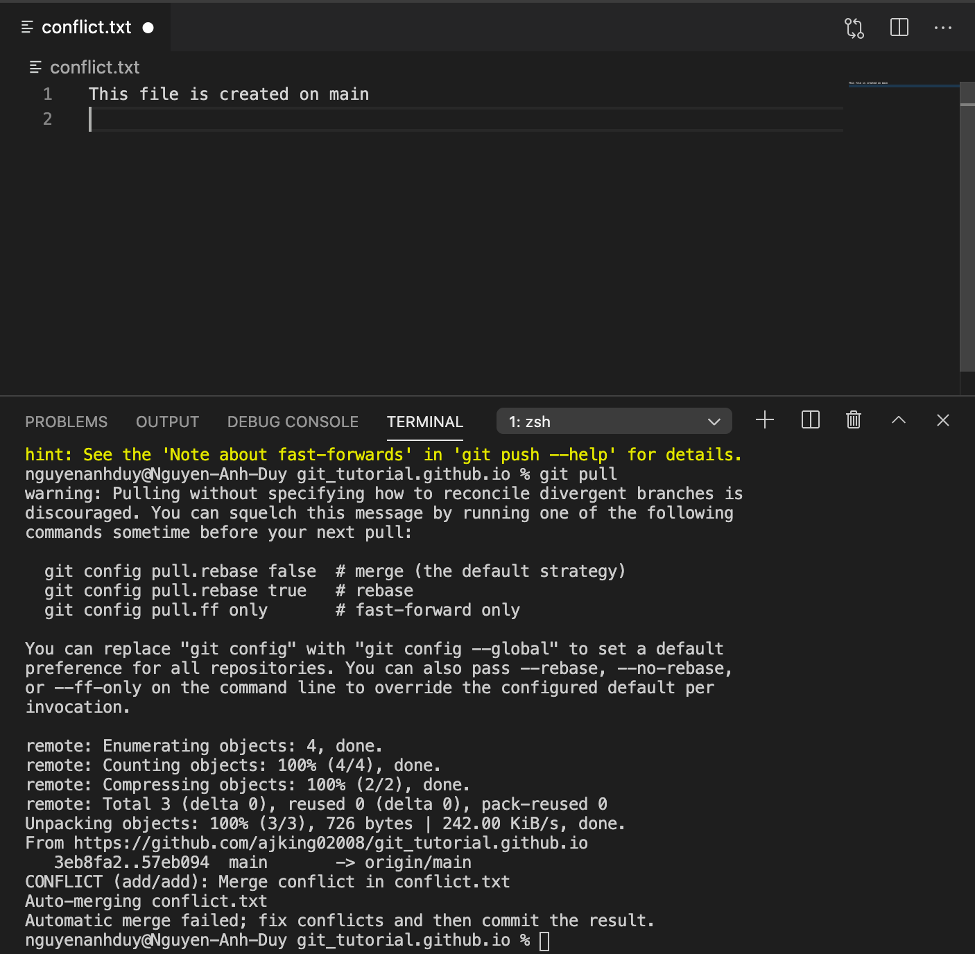Image resolution: width=977 pixels, height=954 pixels.
Task: Click 'remote: Enumerating objects' line
Action: [x=204, y=746]
